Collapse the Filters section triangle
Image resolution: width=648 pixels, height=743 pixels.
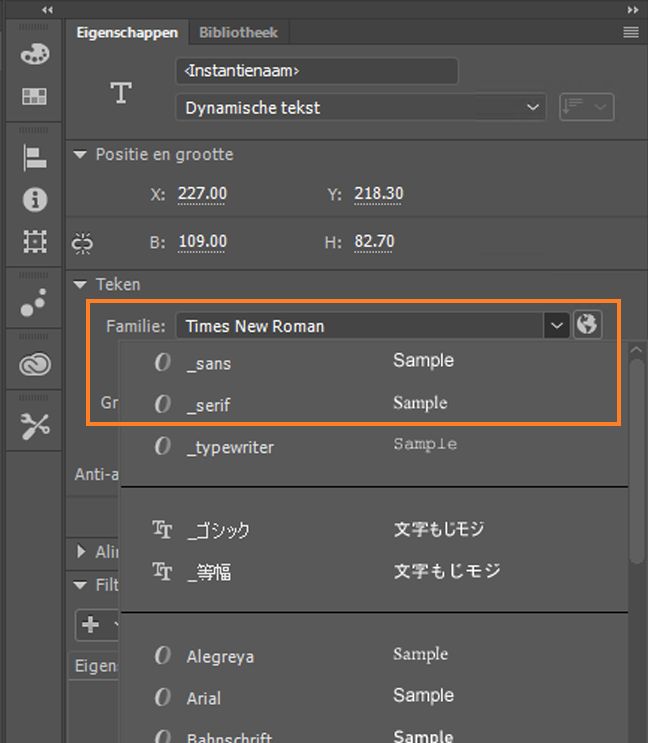coord(80,585)
